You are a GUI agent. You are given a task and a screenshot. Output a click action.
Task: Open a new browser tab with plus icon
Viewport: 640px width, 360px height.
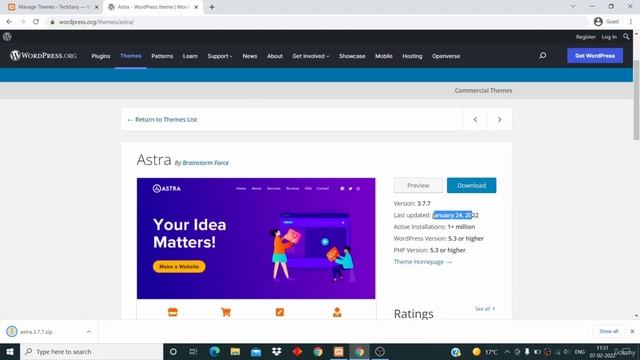click(x=212, y=7)
